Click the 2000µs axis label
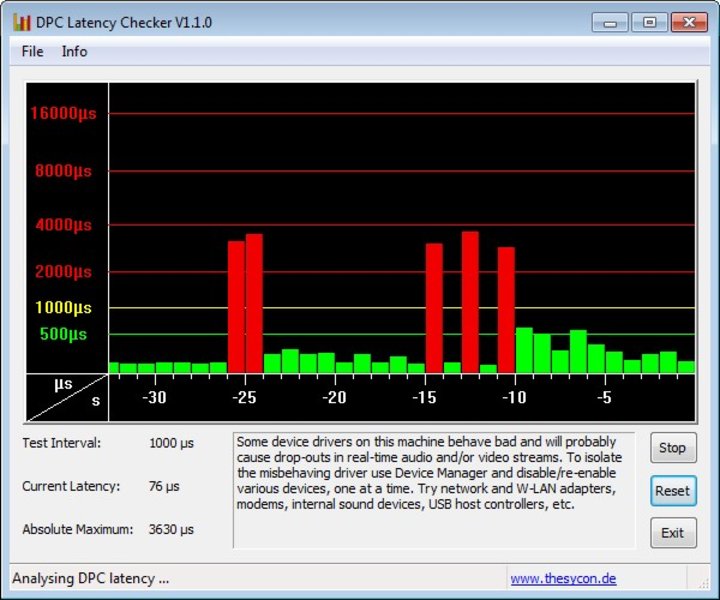Image resolution: width=720 pixels, height=600 pixels. coord(63,271)
